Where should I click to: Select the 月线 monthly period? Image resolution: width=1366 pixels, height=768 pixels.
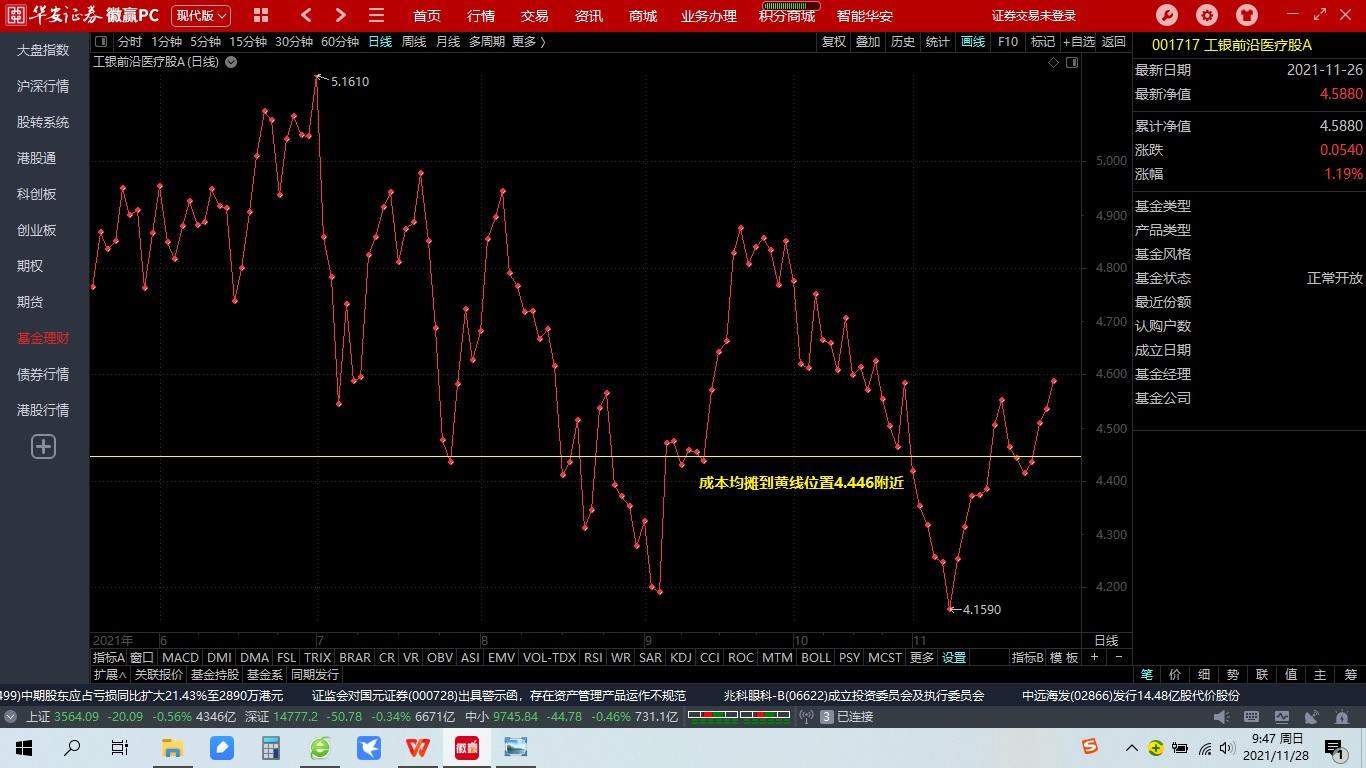(x=448, y=42)
